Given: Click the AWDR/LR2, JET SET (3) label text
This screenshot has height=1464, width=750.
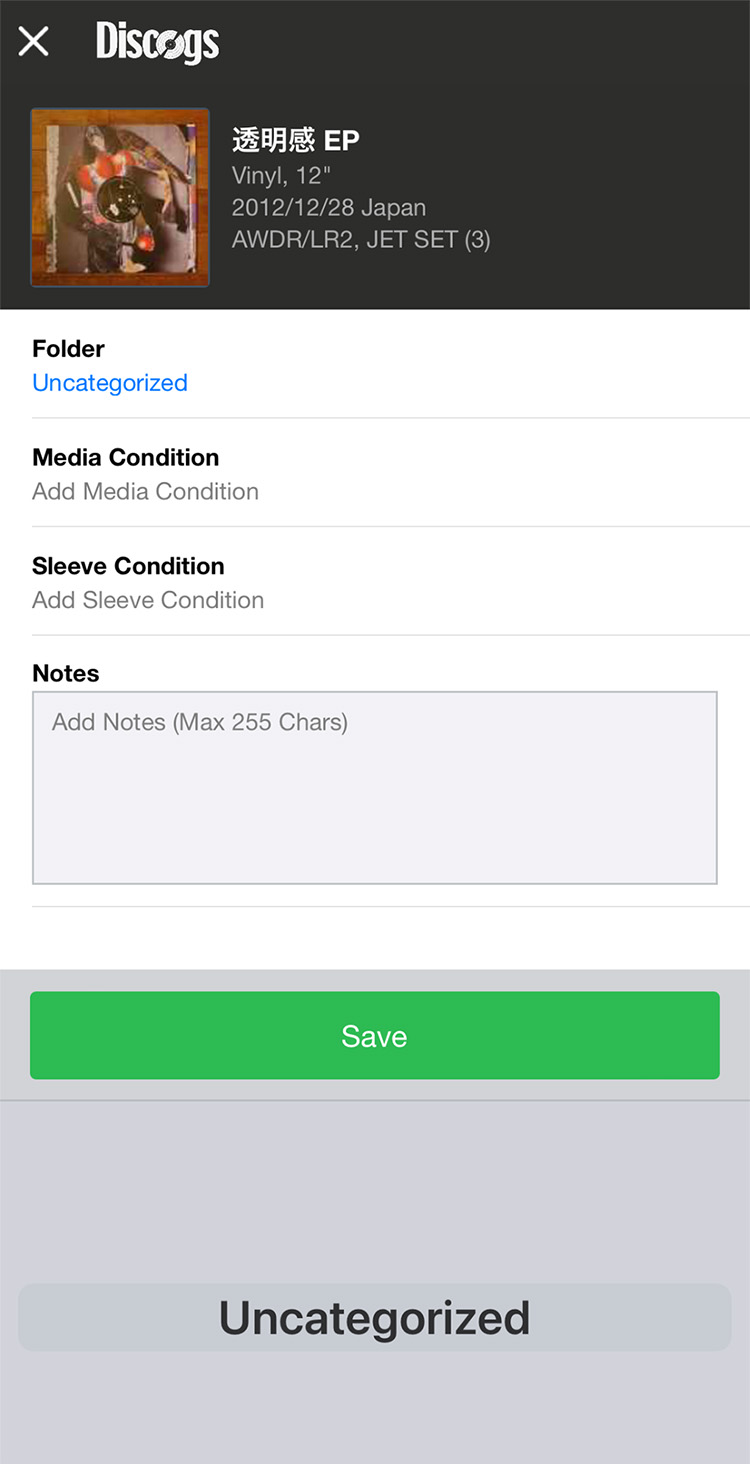Looking at the screenshot, I should tap(361, 240).
